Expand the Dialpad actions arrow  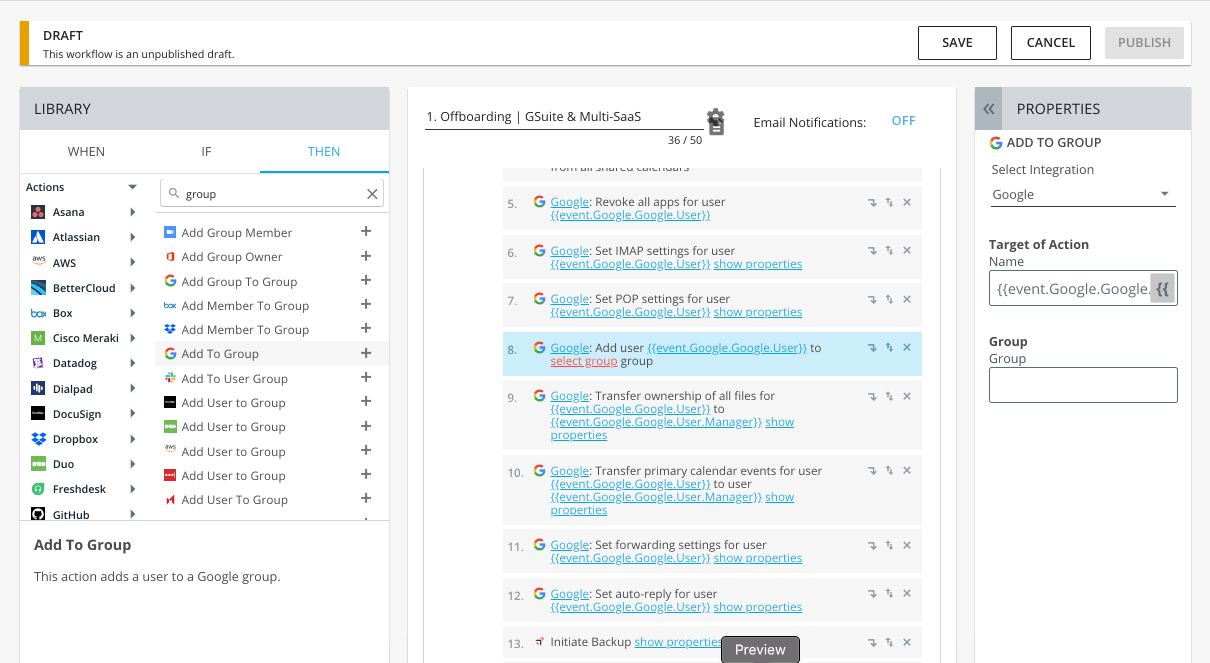(133, 388)
